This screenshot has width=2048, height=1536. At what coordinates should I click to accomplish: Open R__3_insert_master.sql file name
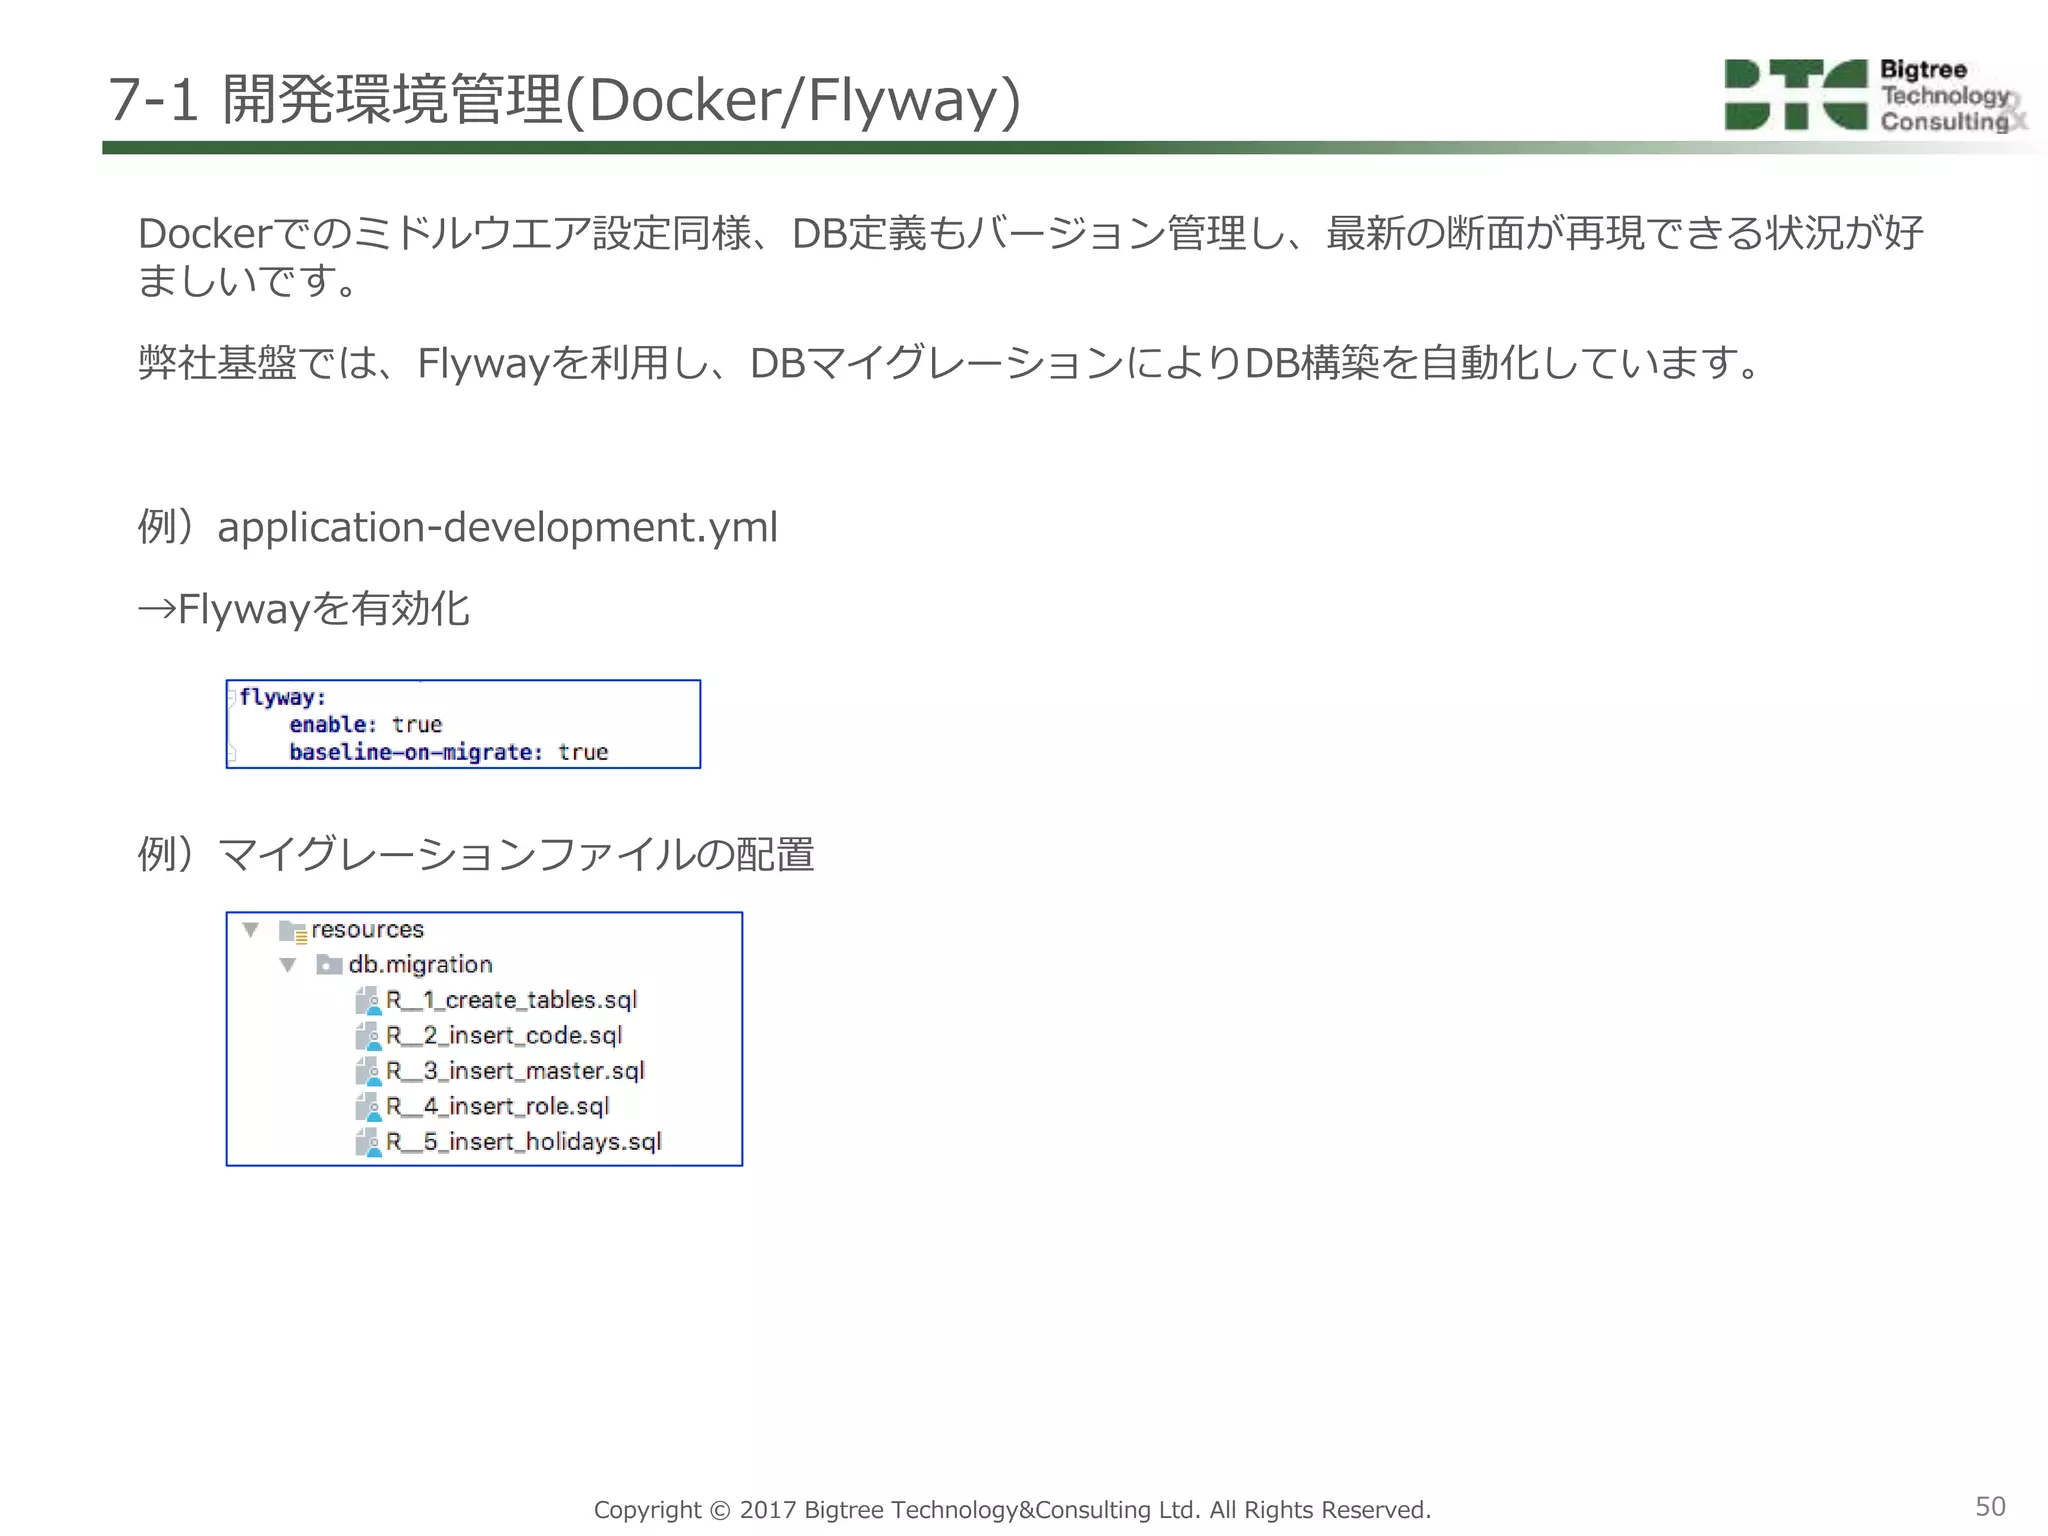pyautogui.click(x=515, y=1071)
